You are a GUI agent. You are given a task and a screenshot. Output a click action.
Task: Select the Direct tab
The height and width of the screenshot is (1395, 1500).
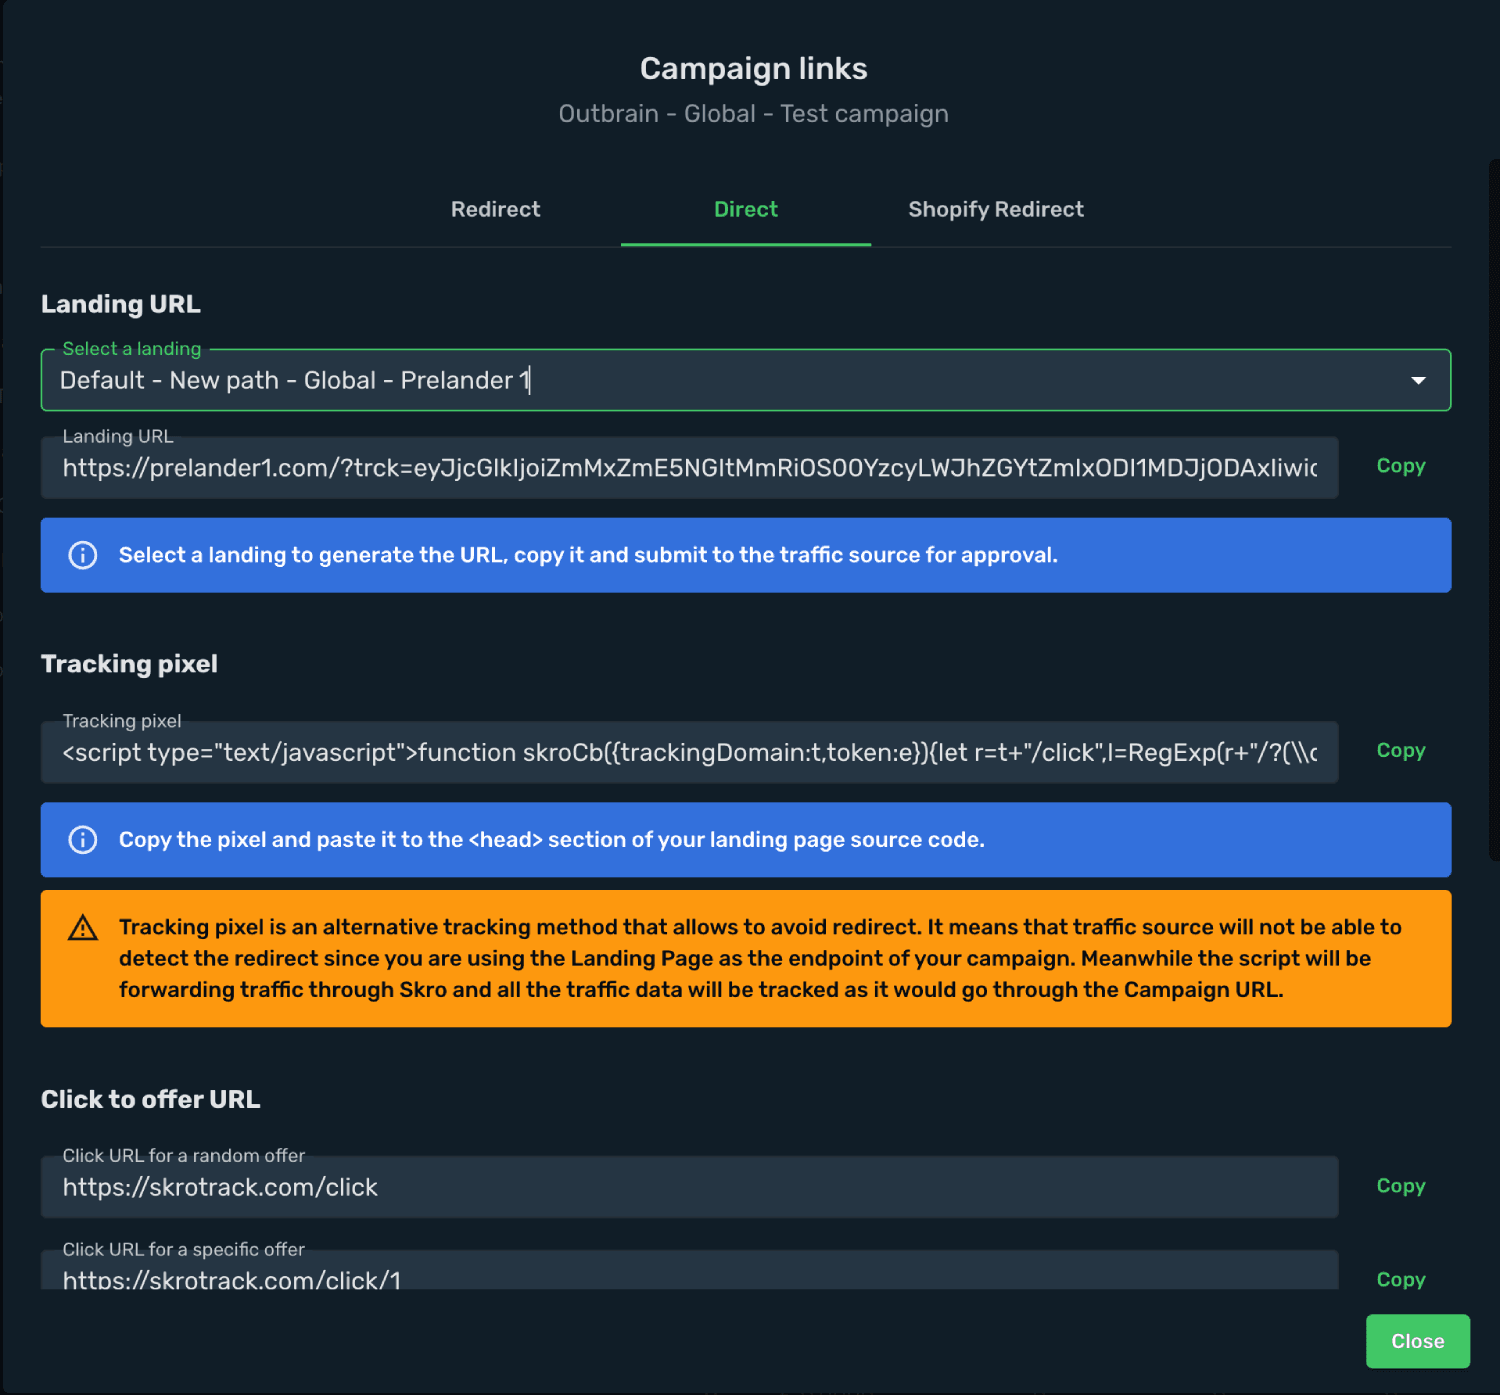click(745, 209)
